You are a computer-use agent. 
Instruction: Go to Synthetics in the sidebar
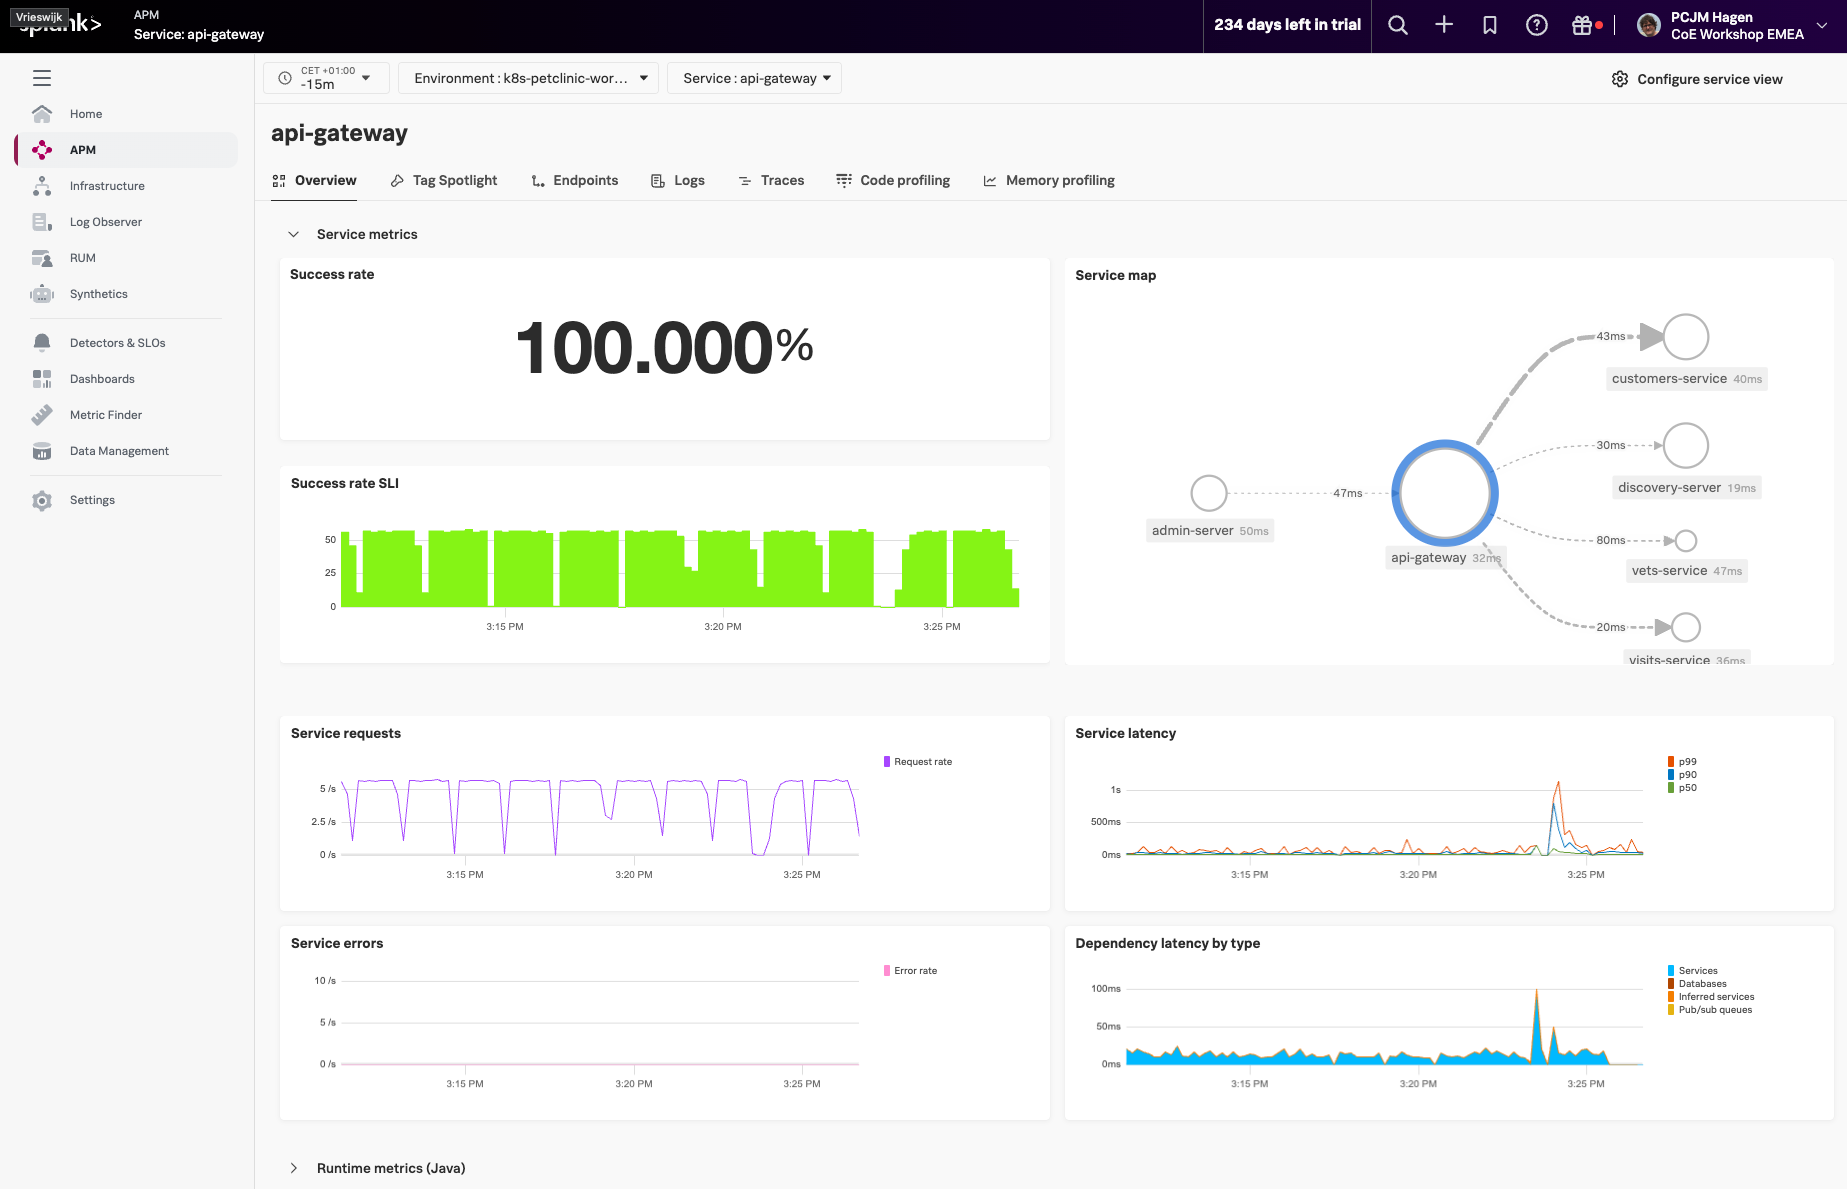pyautogui.click(x=98, y=294)
